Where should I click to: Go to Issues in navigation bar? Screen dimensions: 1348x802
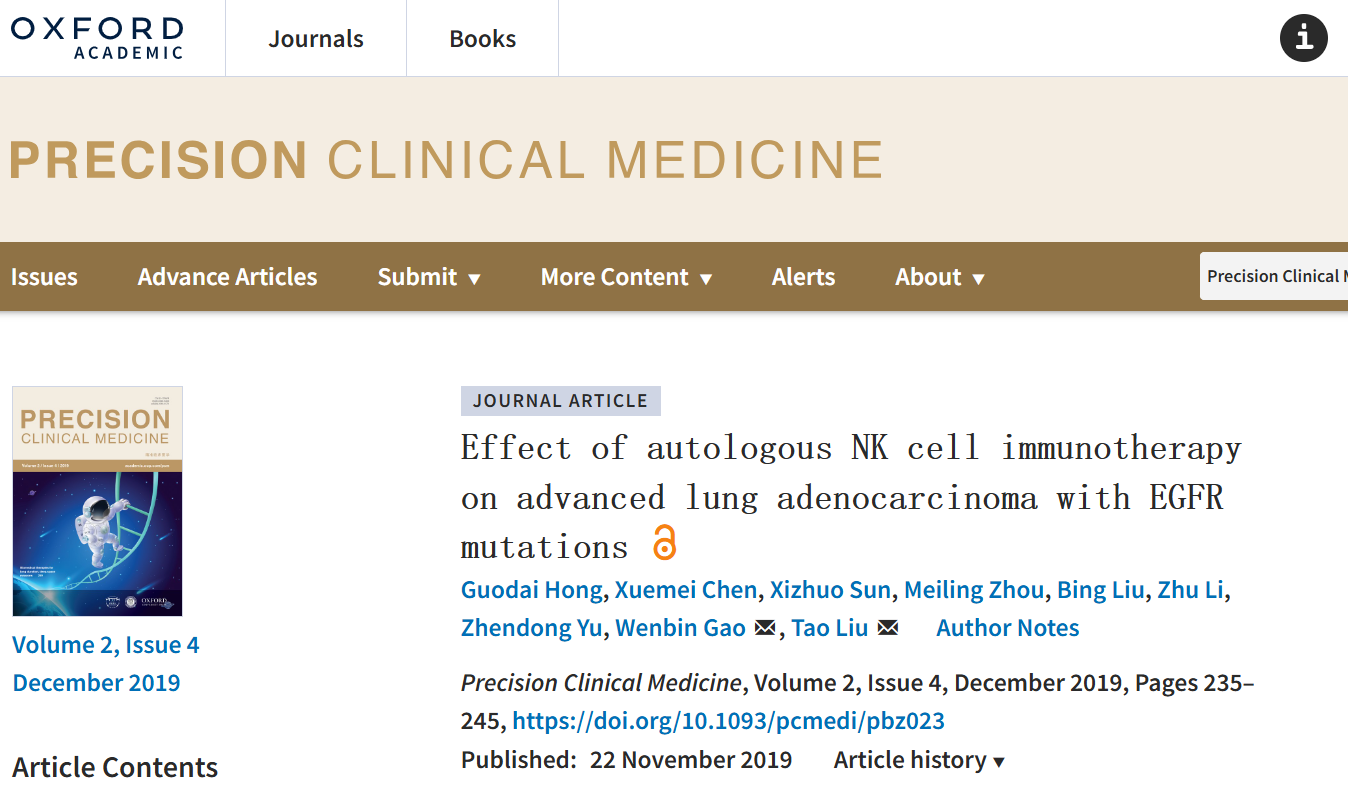pos(44,277)
